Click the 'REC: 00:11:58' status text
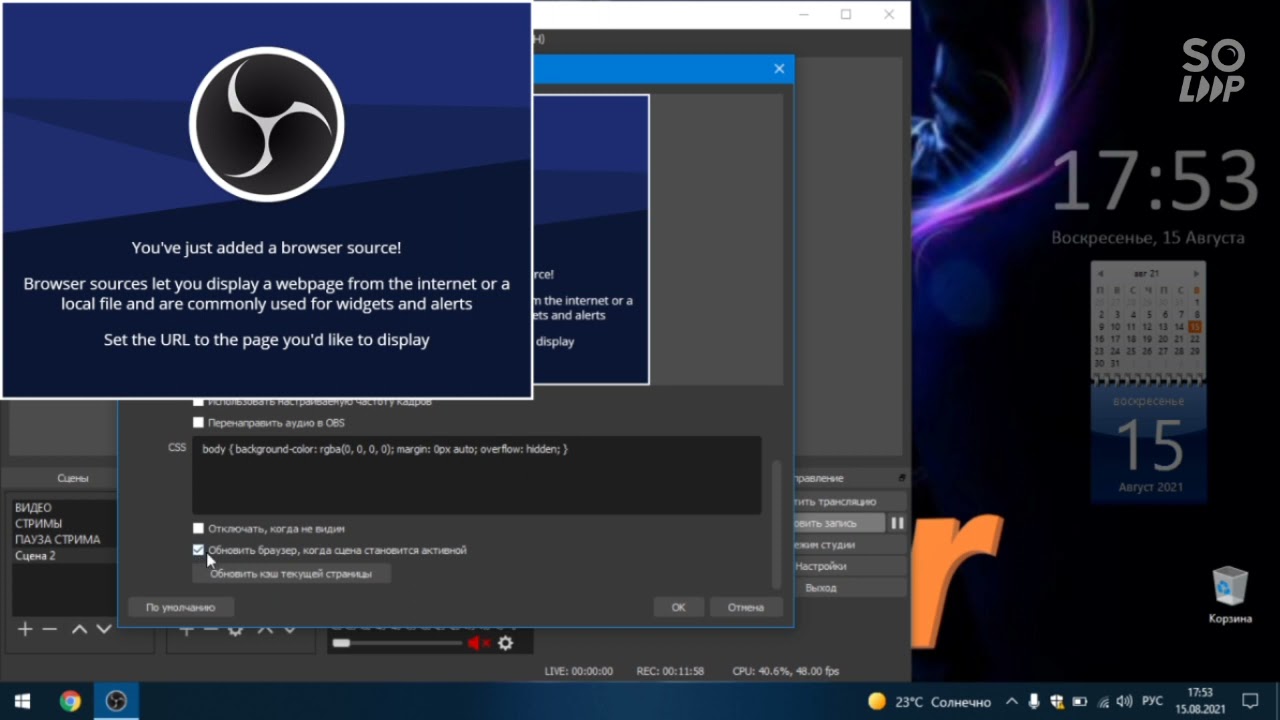This screenshot has height=720, width=1280. (x=670, y=671)
